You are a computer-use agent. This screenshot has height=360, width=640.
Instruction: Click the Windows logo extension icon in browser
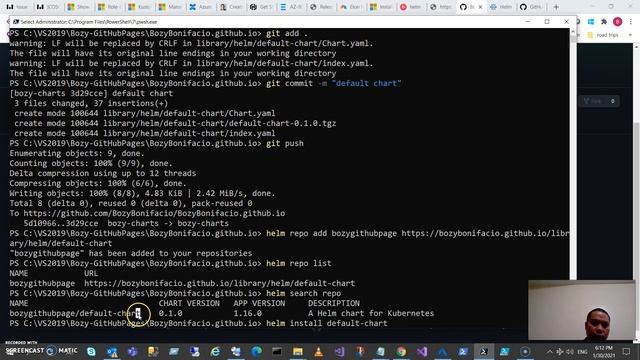(x=591, y=22)
